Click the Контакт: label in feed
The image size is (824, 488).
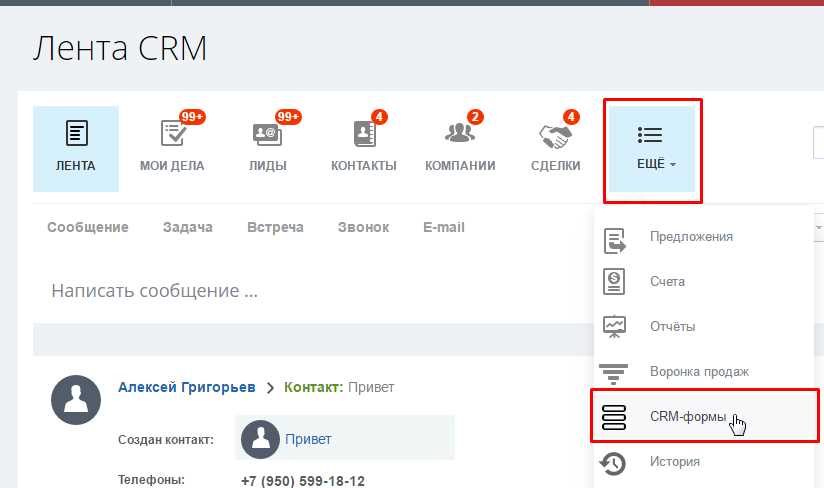(x=314, y=387)
